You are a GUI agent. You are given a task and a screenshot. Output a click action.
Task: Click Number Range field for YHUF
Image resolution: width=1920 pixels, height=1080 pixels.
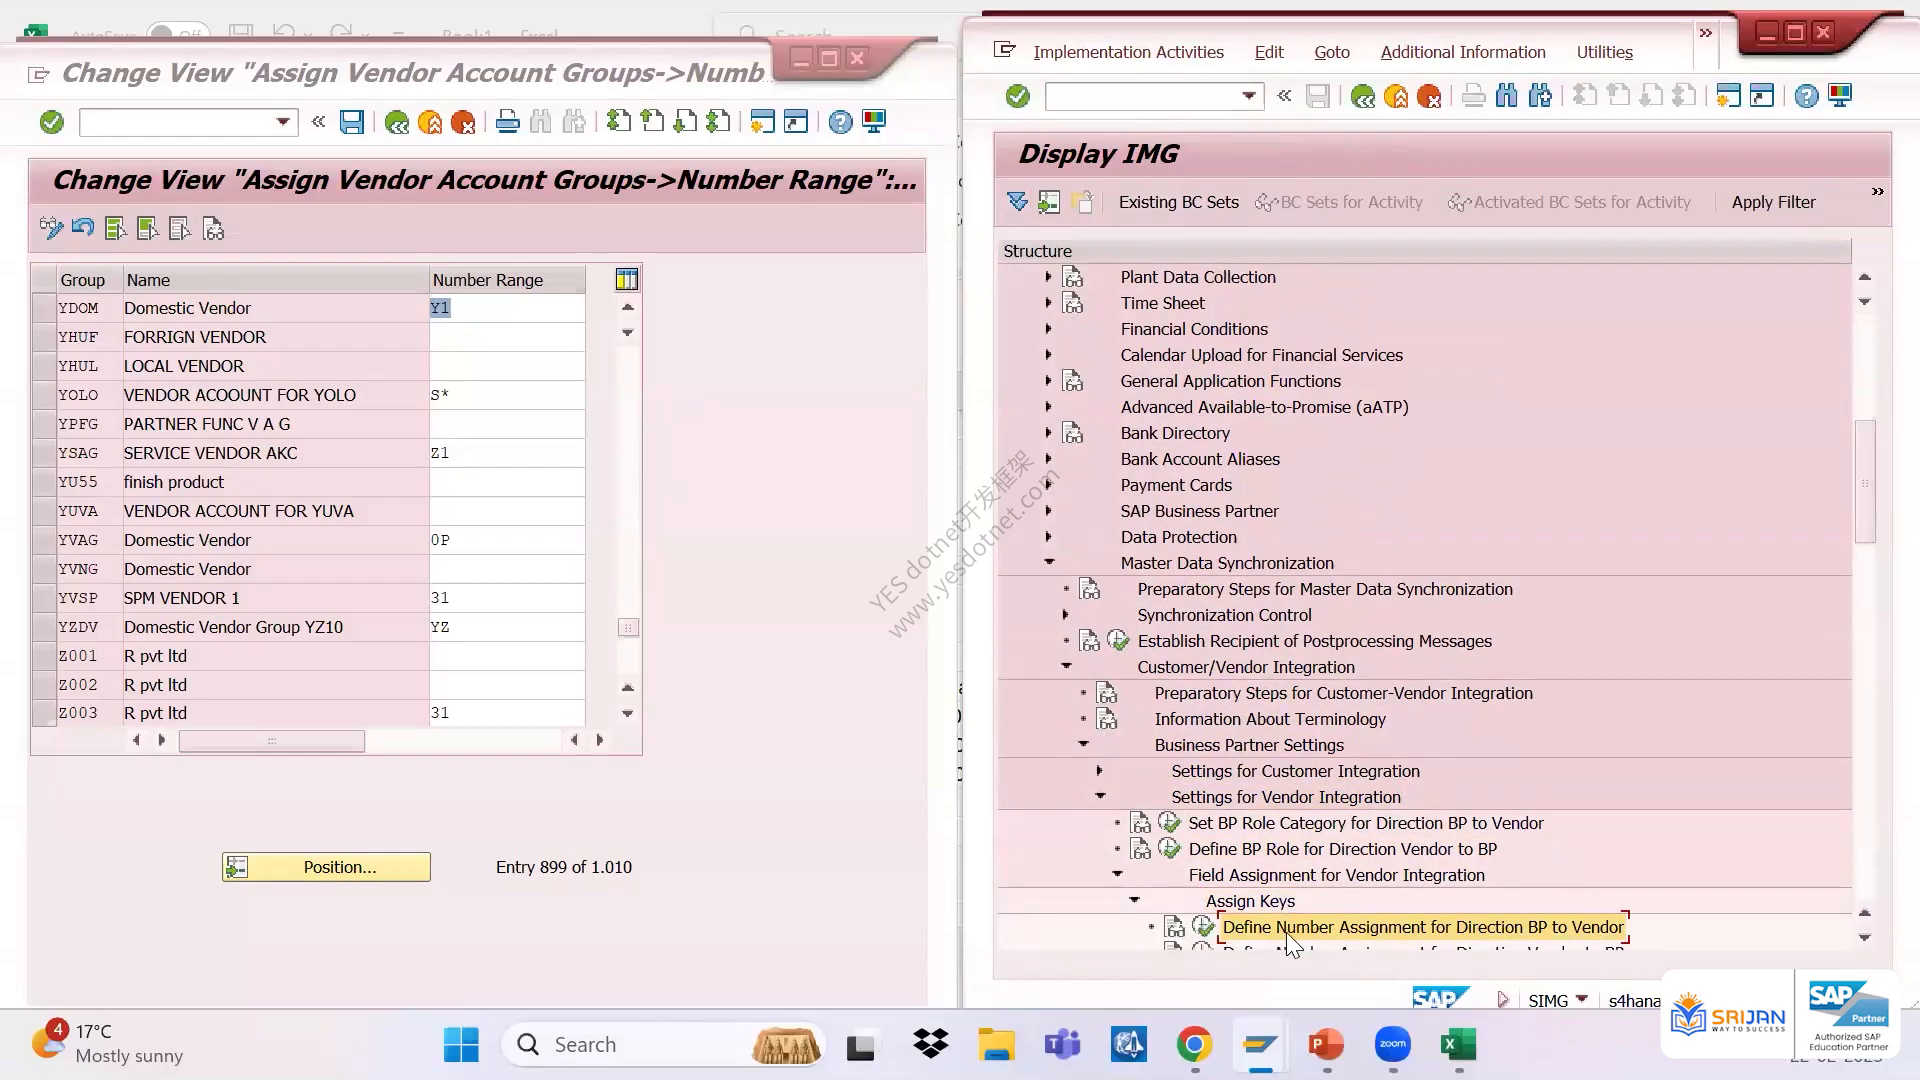click(x=507, y=337)
